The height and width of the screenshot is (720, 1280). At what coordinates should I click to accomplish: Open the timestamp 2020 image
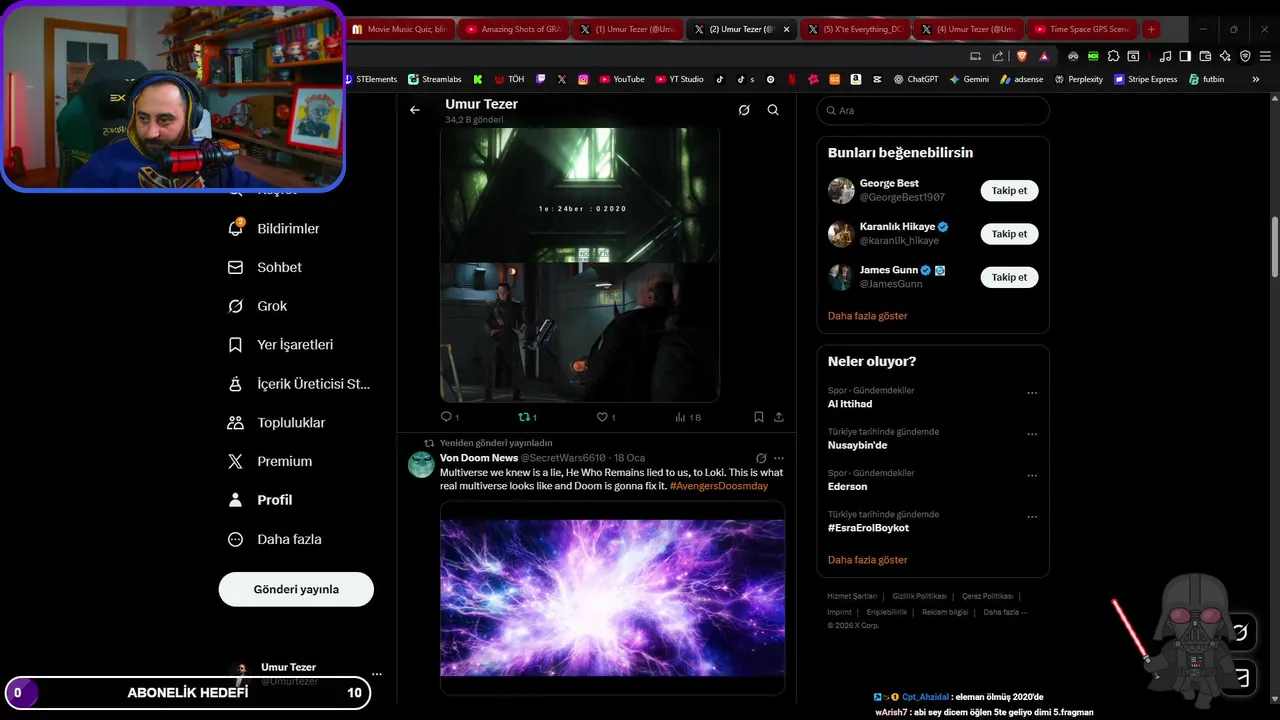point(580,195)
